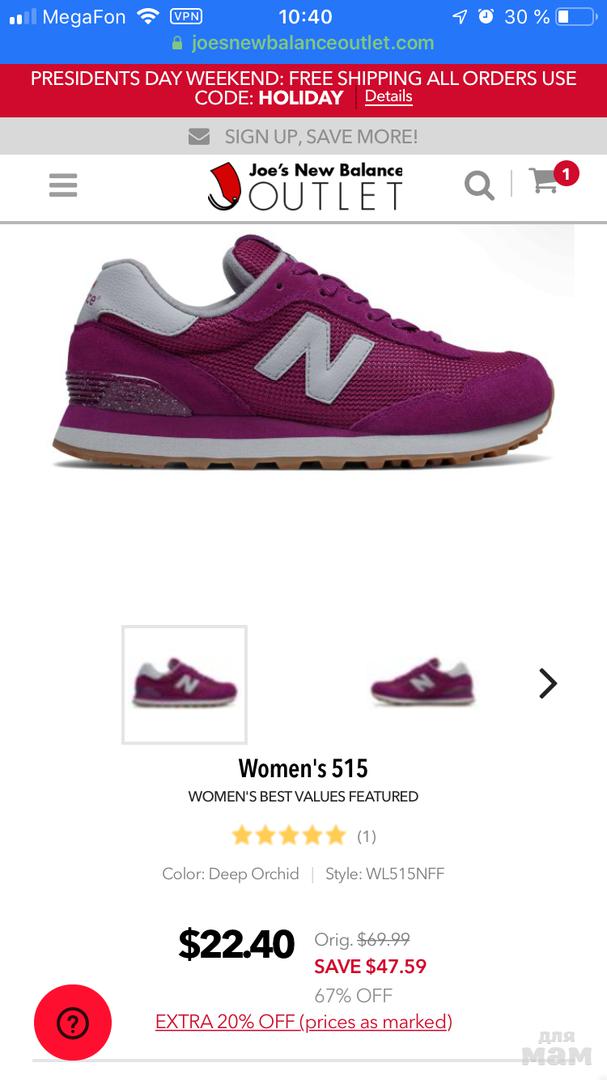Tap the VPN status indicator
The height and width of the screenshot is (1080, 607).
[x=186, y=17]
